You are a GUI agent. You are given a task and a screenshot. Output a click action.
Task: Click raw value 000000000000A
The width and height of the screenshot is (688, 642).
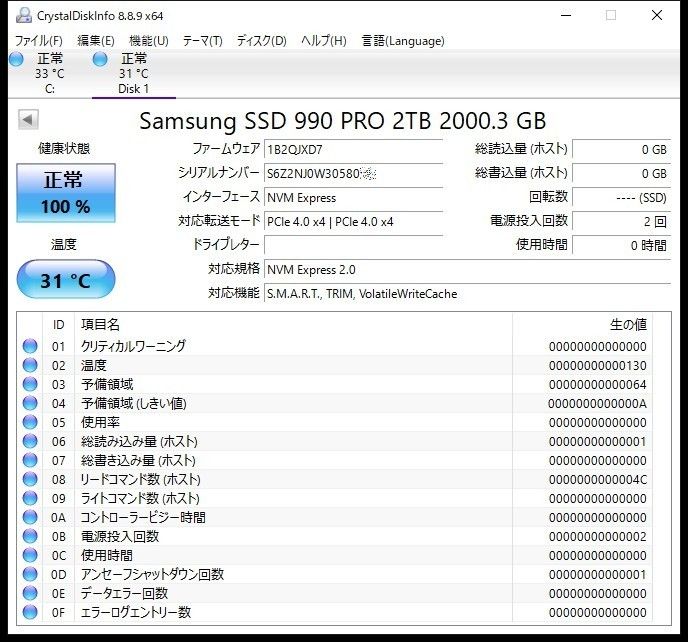pos(598,404)
